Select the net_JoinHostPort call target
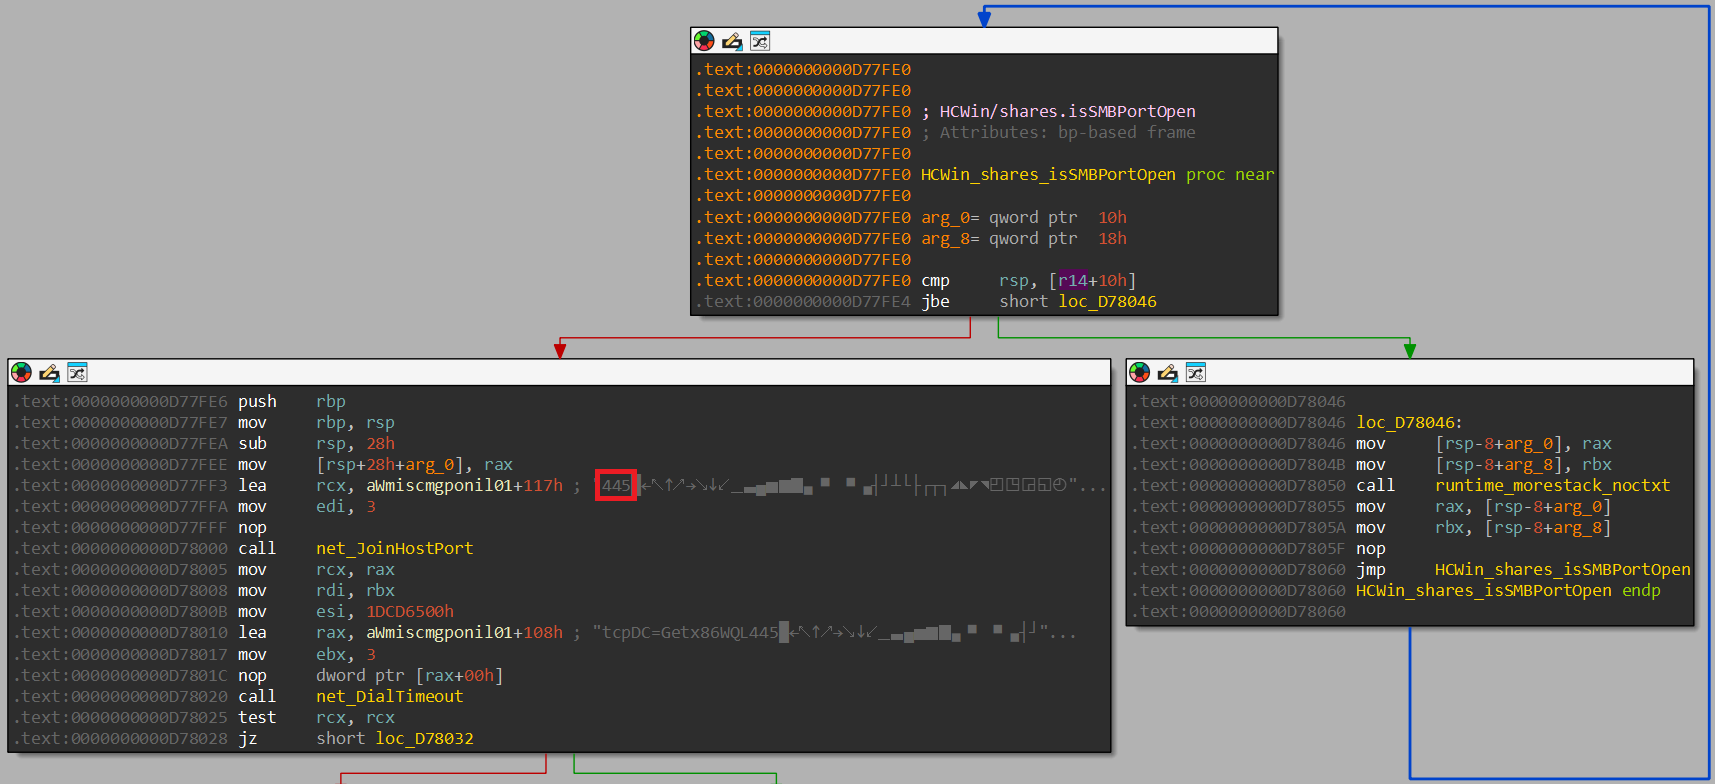The height and width of the screenshot is (784, 1715). [394, 548]
